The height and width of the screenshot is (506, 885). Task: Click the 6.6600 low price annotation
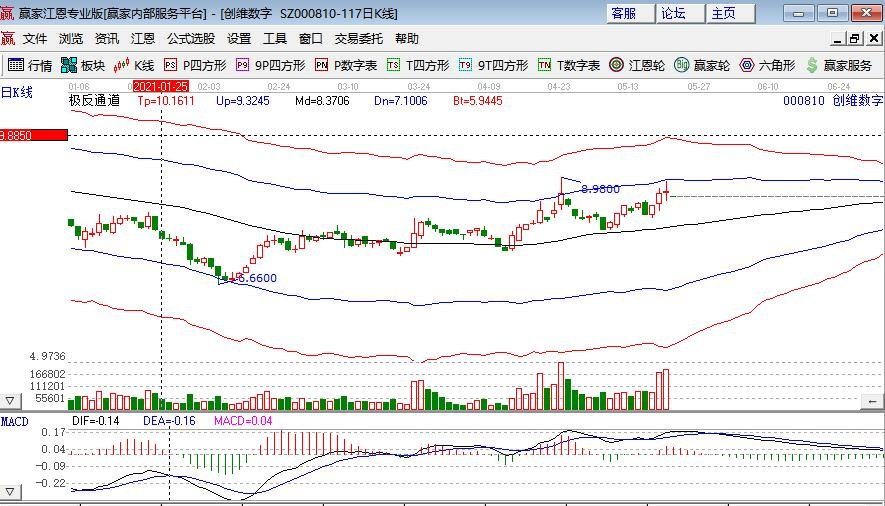(x=257, y=278)
